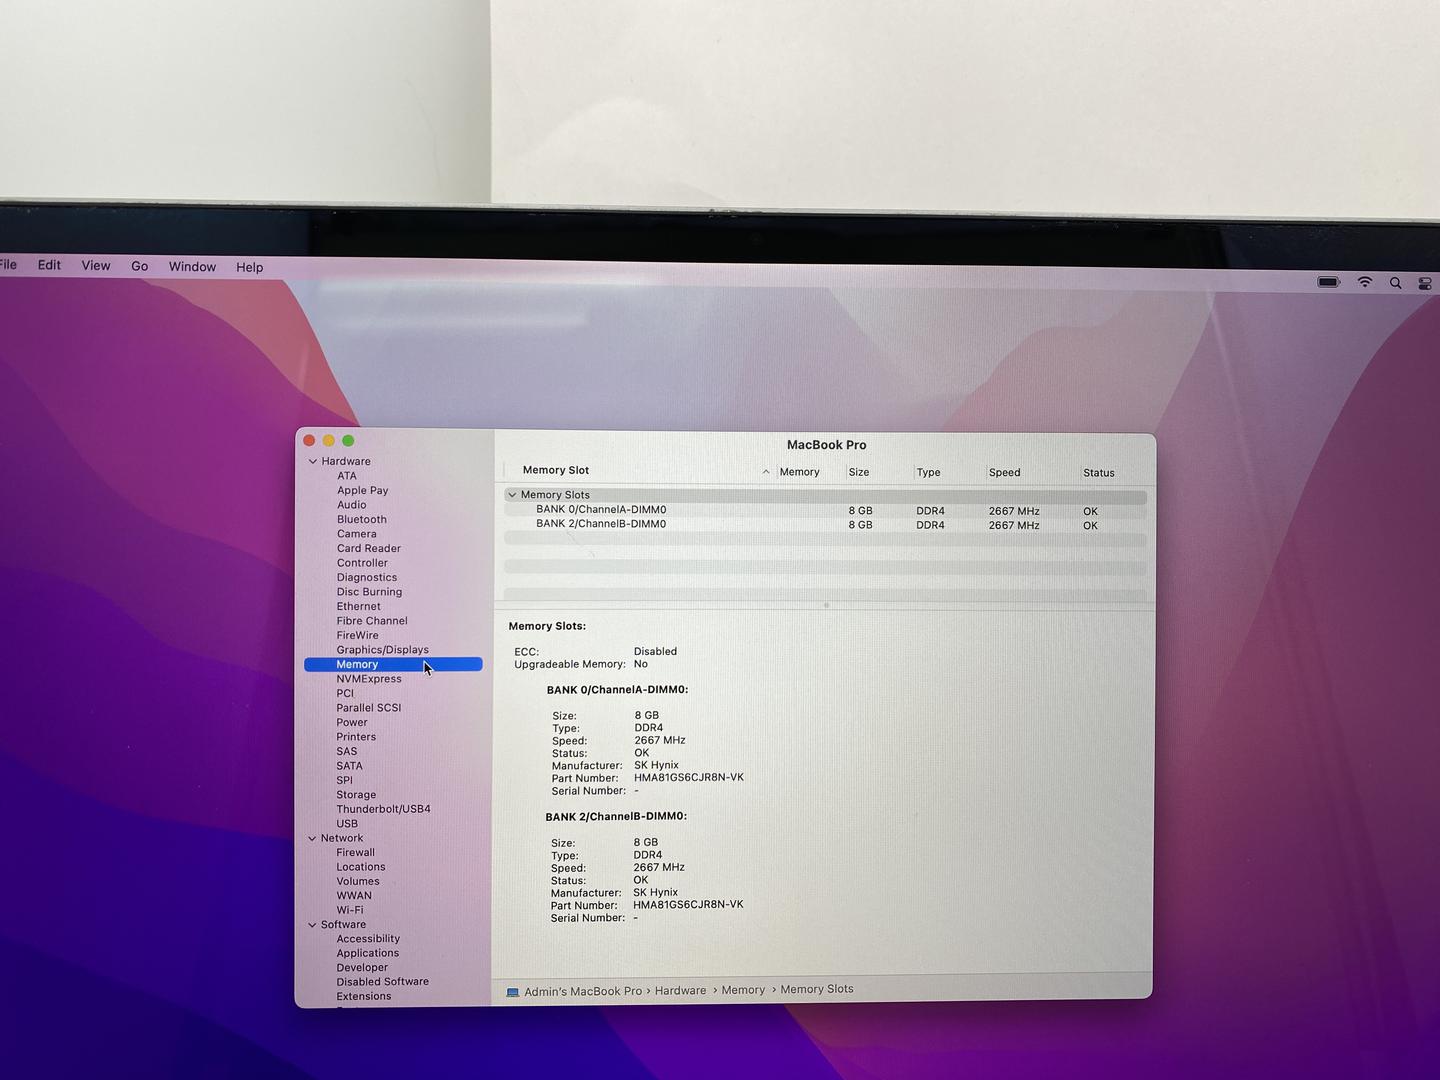Open the Edit menu

point(49,265)
